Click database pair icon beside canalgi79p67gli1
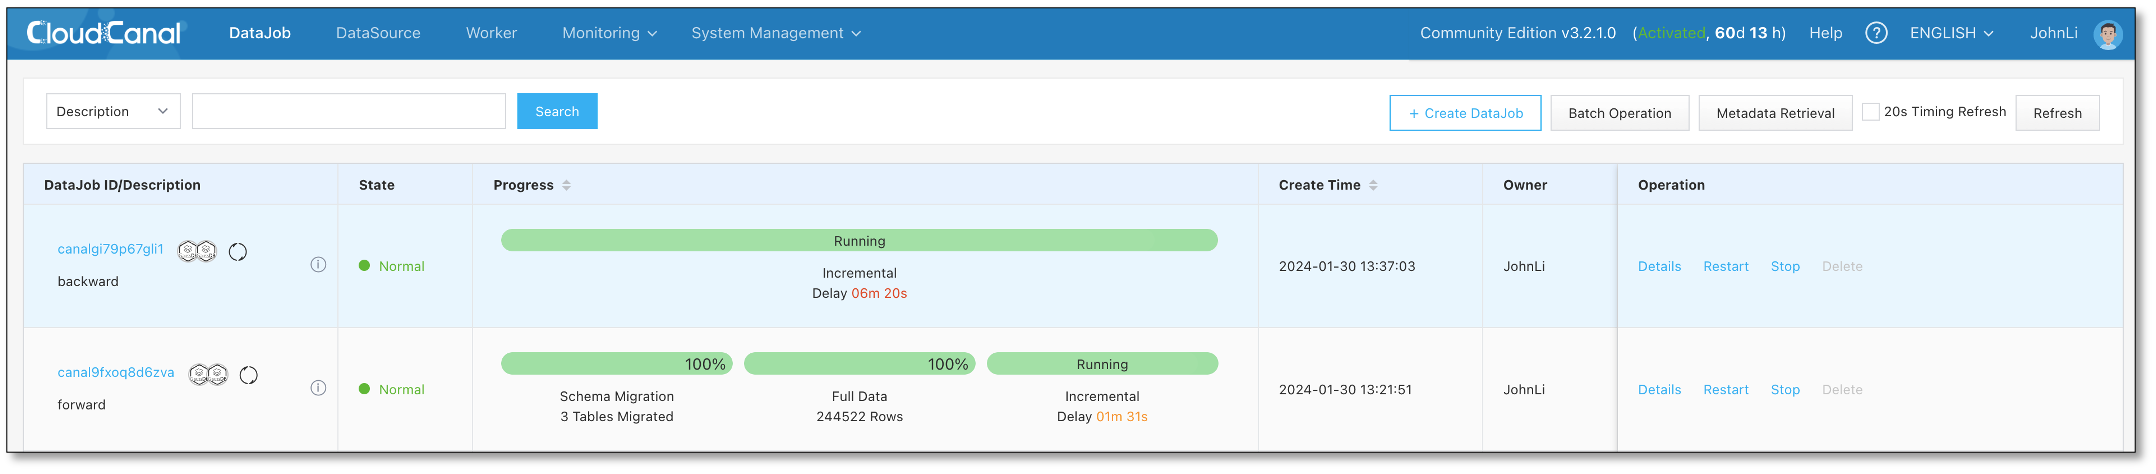2156x474 pixels. [x=197, y=251]
